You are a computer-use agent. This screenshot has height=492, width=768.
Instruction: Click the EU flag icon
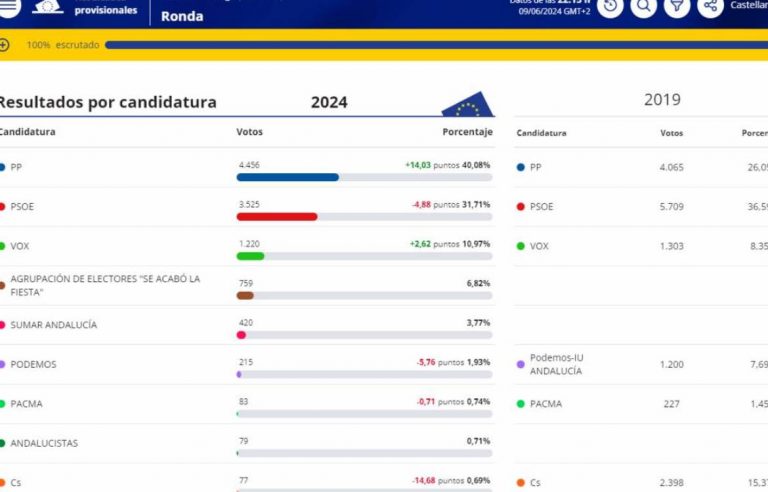pyautogui.click(x=467, y=104)
